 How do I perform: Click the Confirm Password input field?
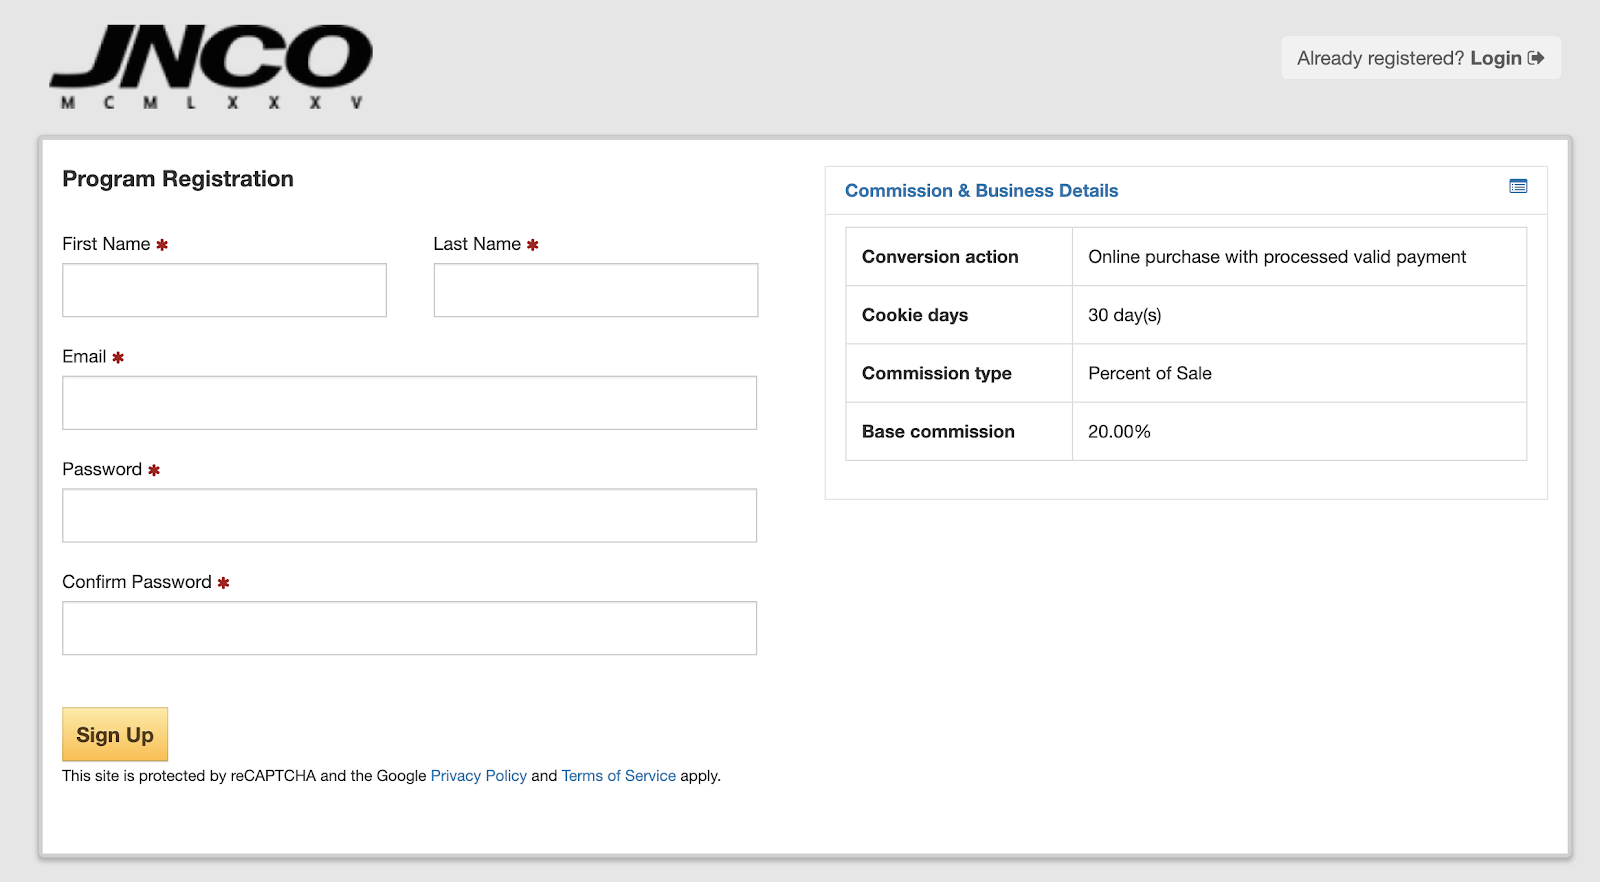409,628
